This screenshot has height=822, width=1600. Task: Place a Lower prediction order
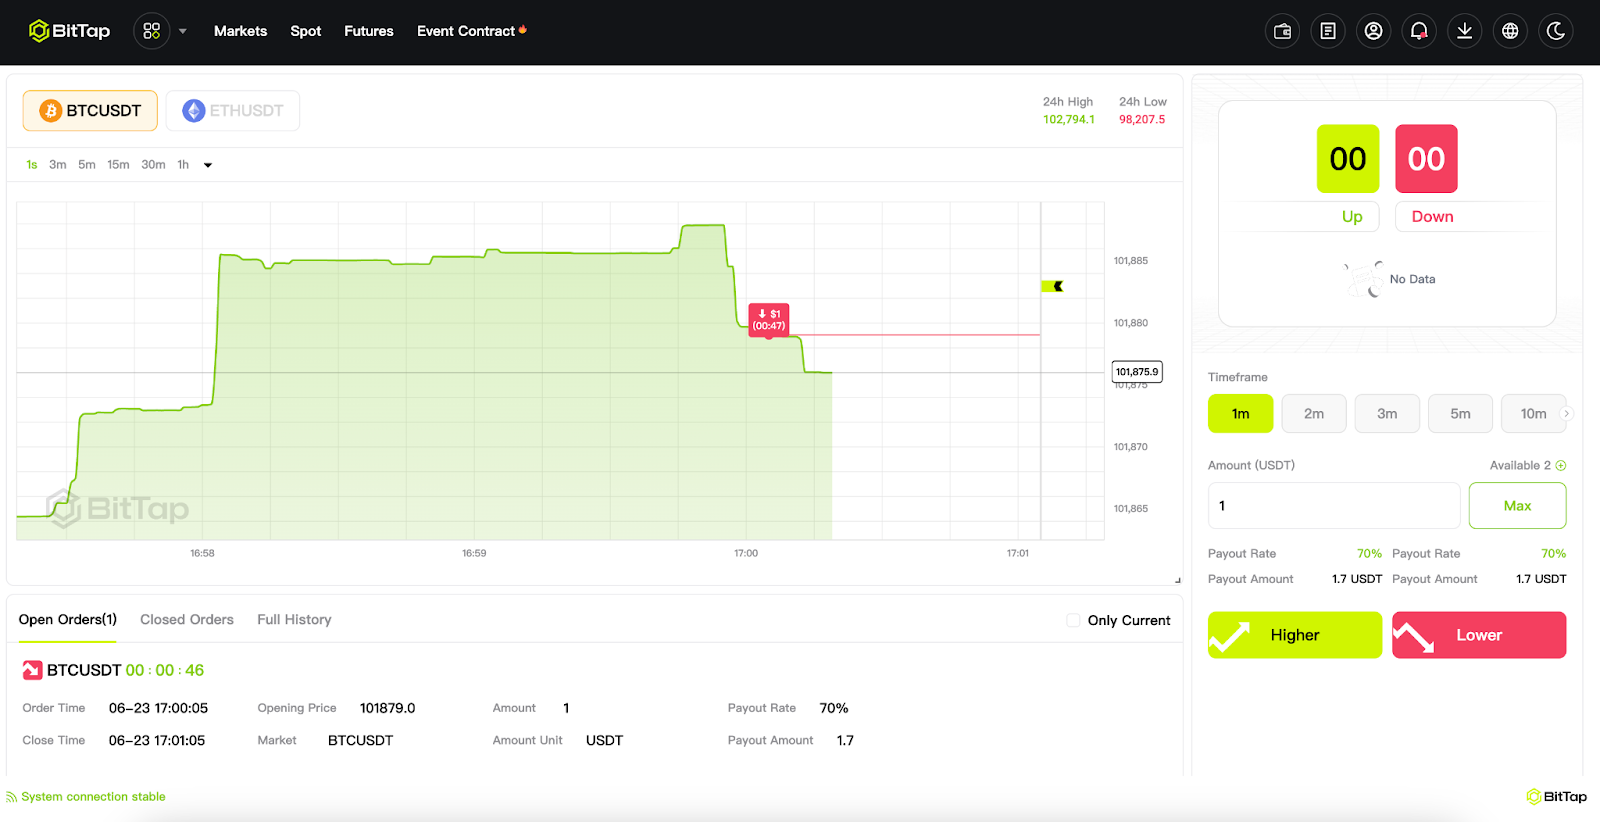click(x=1479, y=635)
